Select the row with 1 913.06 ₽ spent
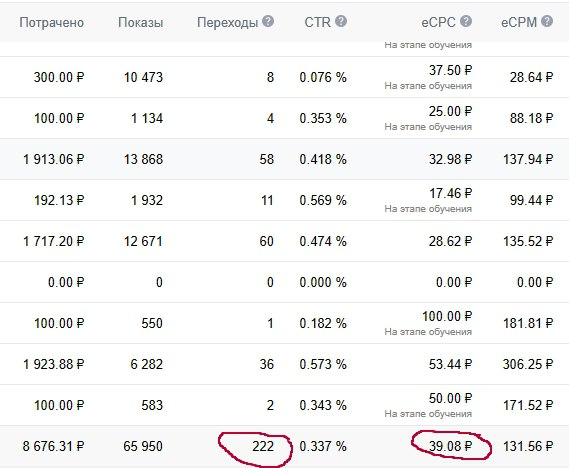The height and width of the screenshot is (468, 569). 284,159
